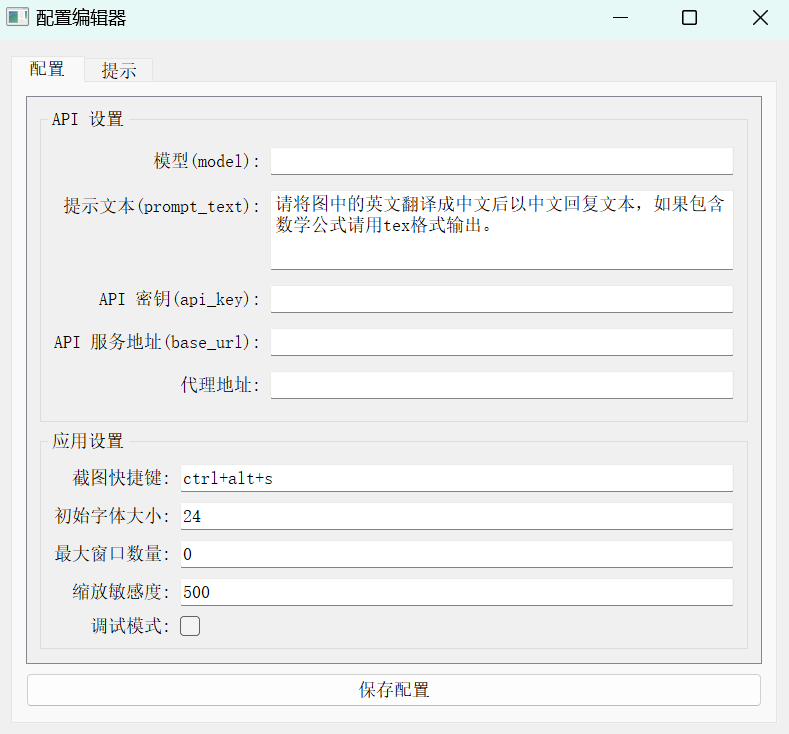Click the 应用设置 group title

pyautogui.click(x=88, y=441)
